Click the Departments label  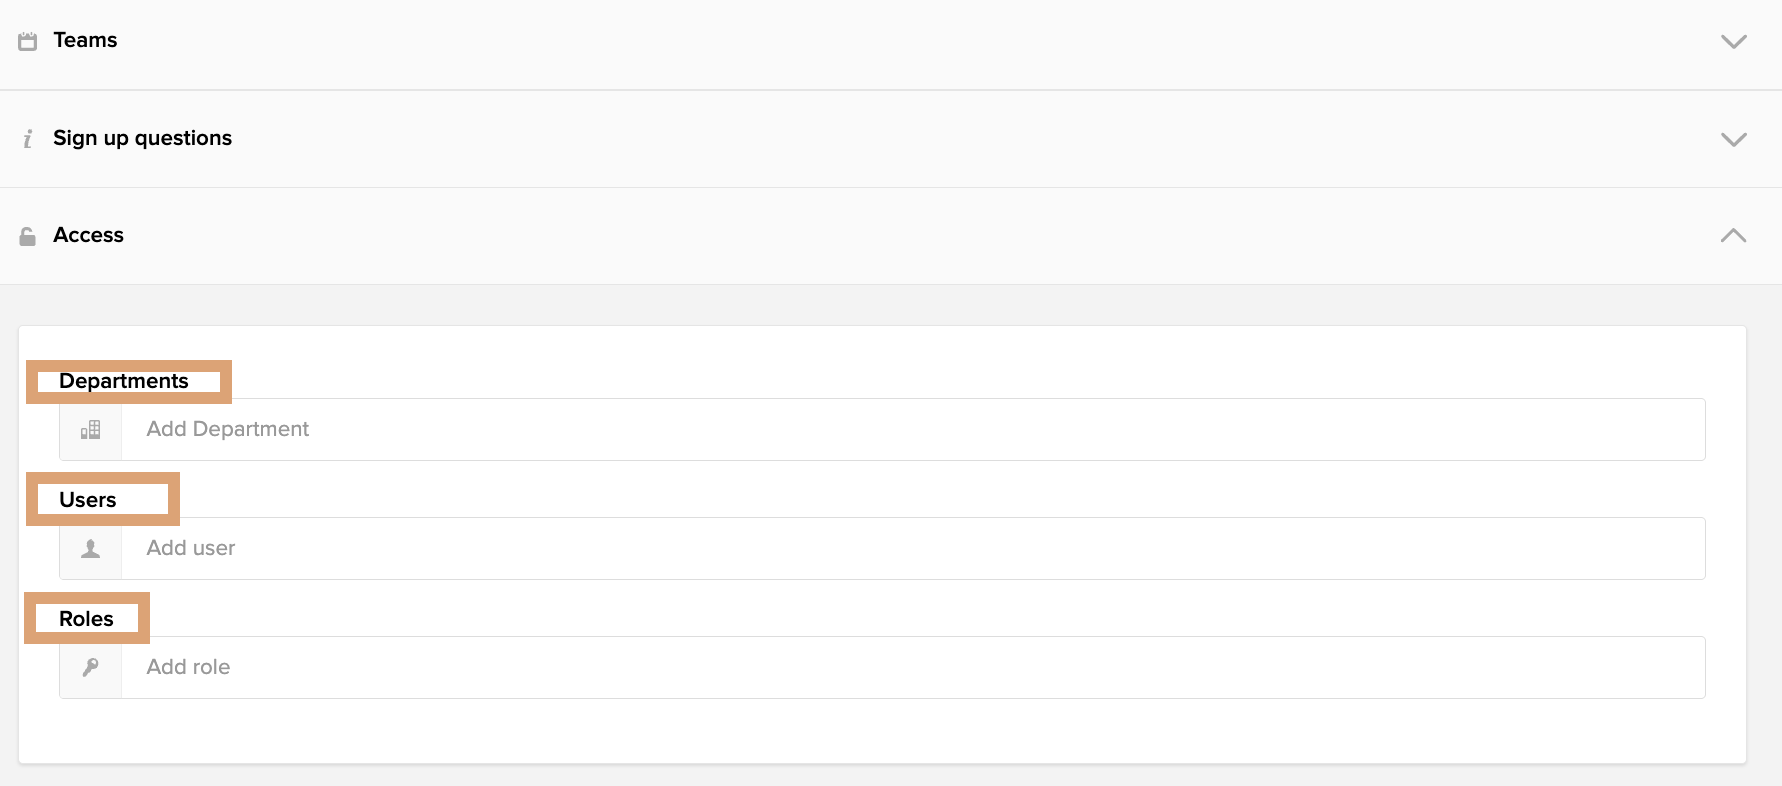(x=124, y=381)
